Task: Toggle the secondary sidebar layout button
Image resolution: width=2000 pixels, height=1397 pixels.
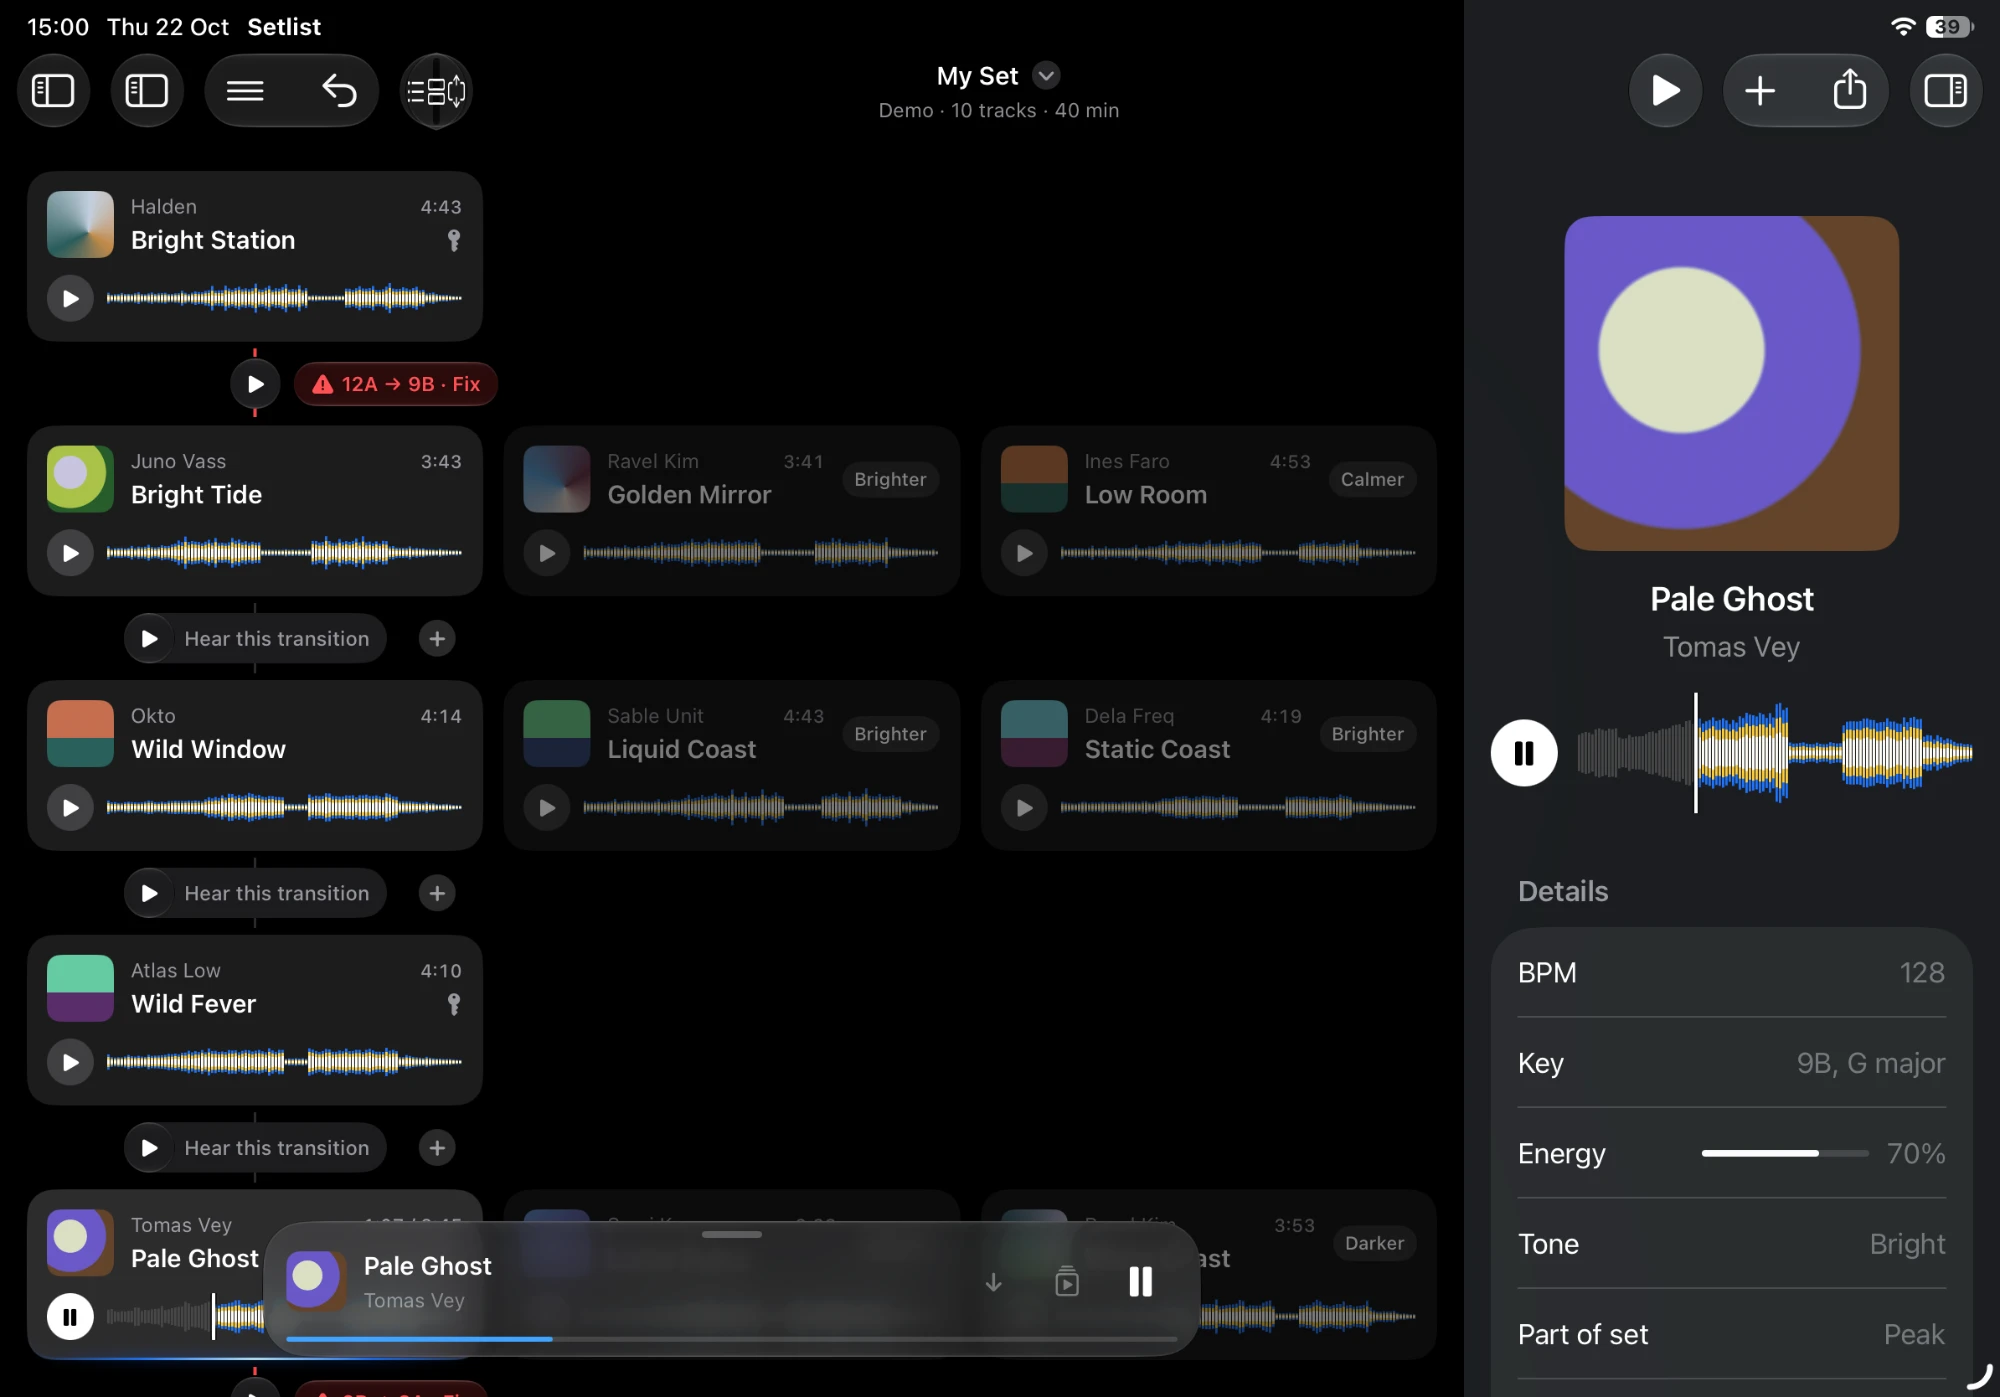Action: point(147,91)
